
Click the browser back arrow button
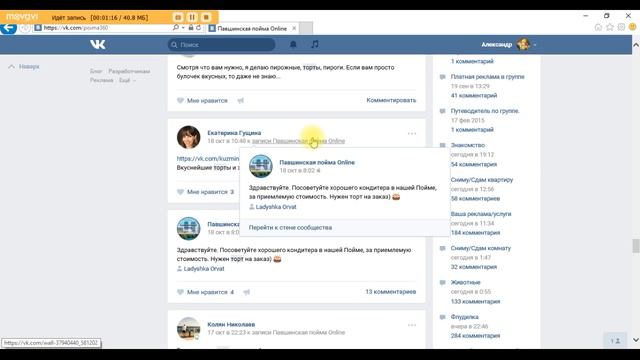9,28
